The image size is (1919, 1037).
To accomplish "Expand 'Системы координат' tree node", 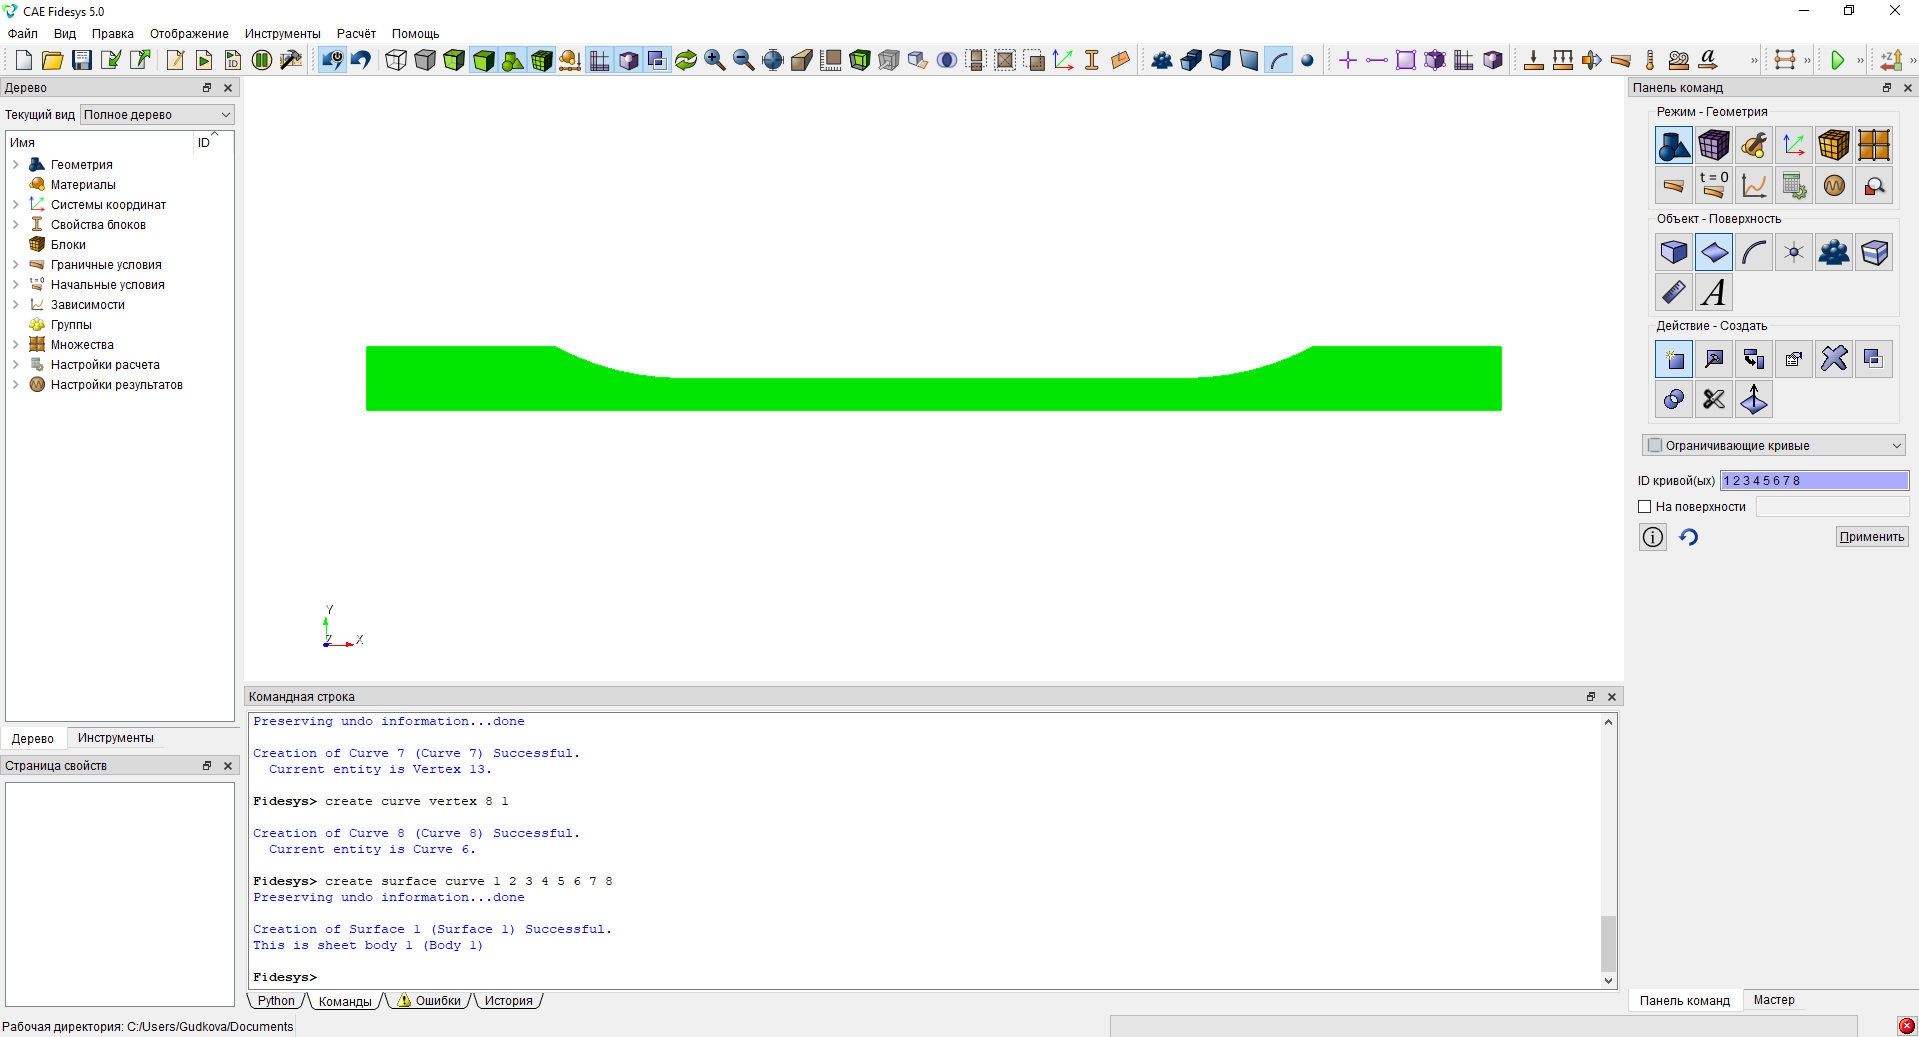I will point(16,205).
